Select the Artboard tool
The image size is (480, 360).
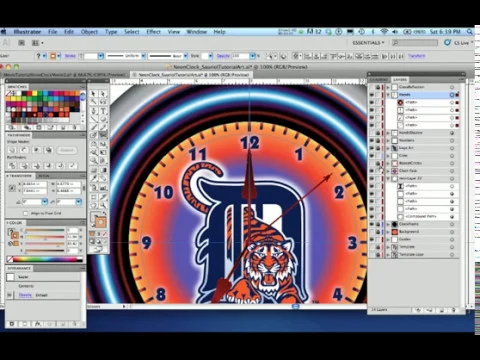(x=94, y=197)
